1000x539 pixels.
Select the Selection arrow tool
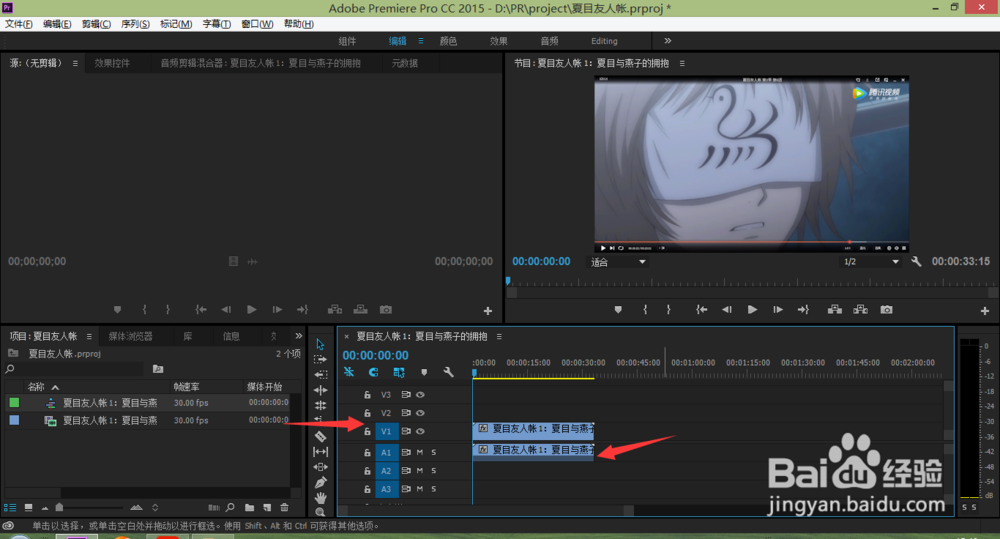click(x=320, y=344)
